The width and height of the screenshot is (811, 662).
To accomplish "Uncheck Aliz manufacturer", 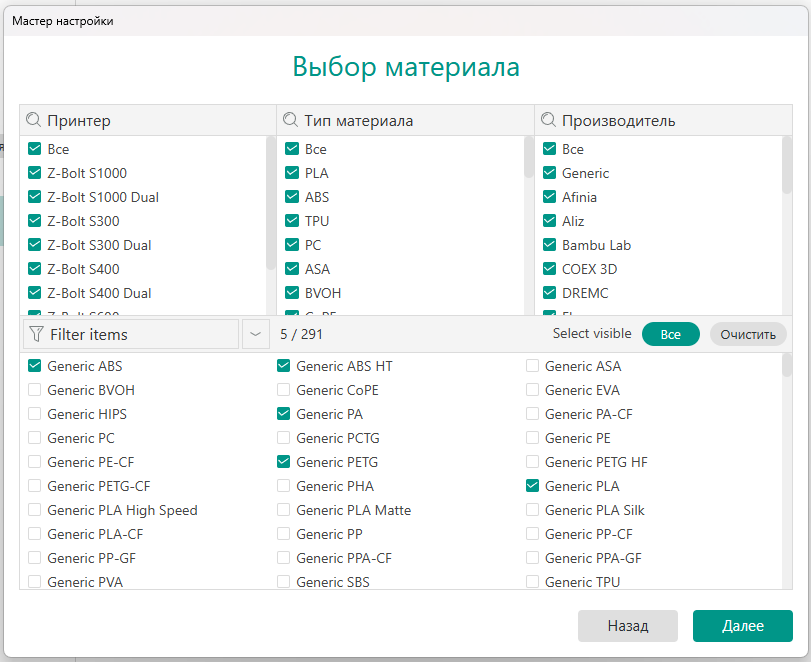I will (549, 221).
